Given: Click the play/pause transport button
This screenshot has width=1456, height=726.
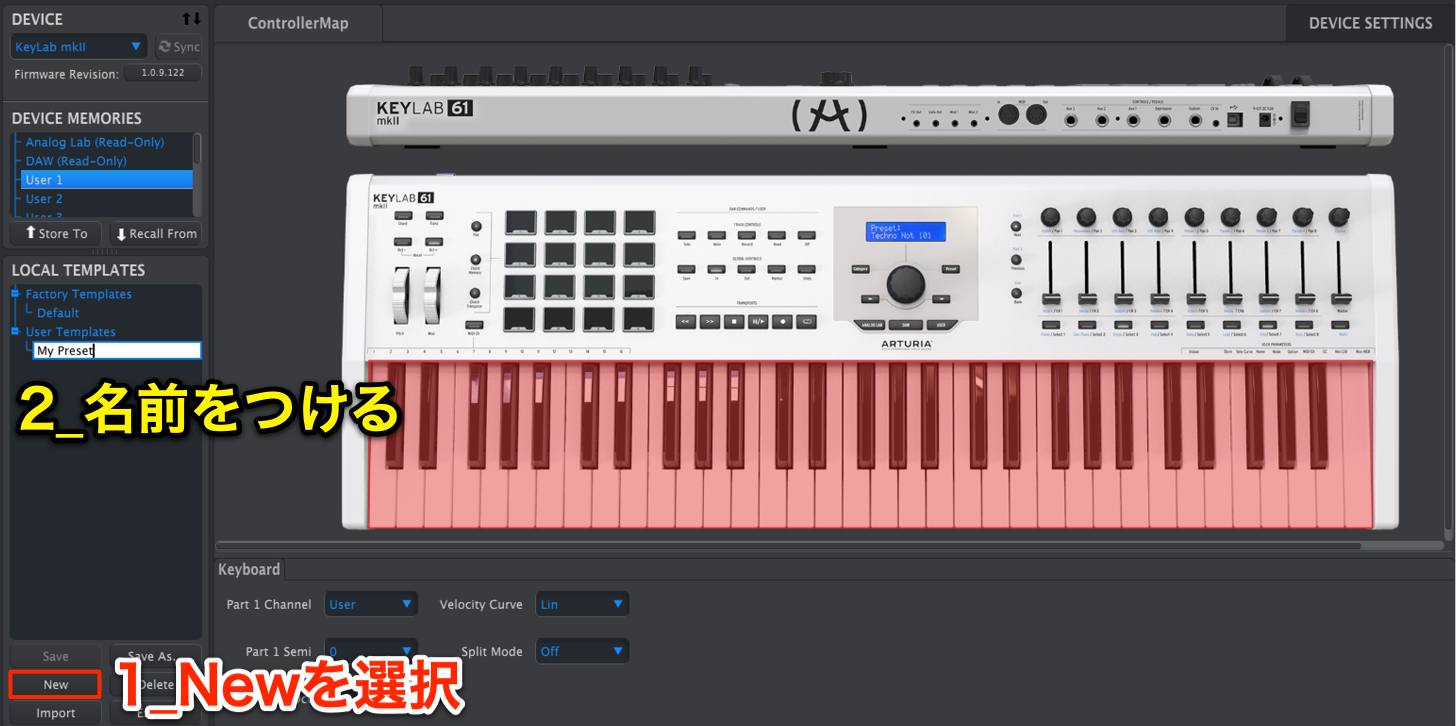Looking at the screenshot, I should tap(758, 322).
